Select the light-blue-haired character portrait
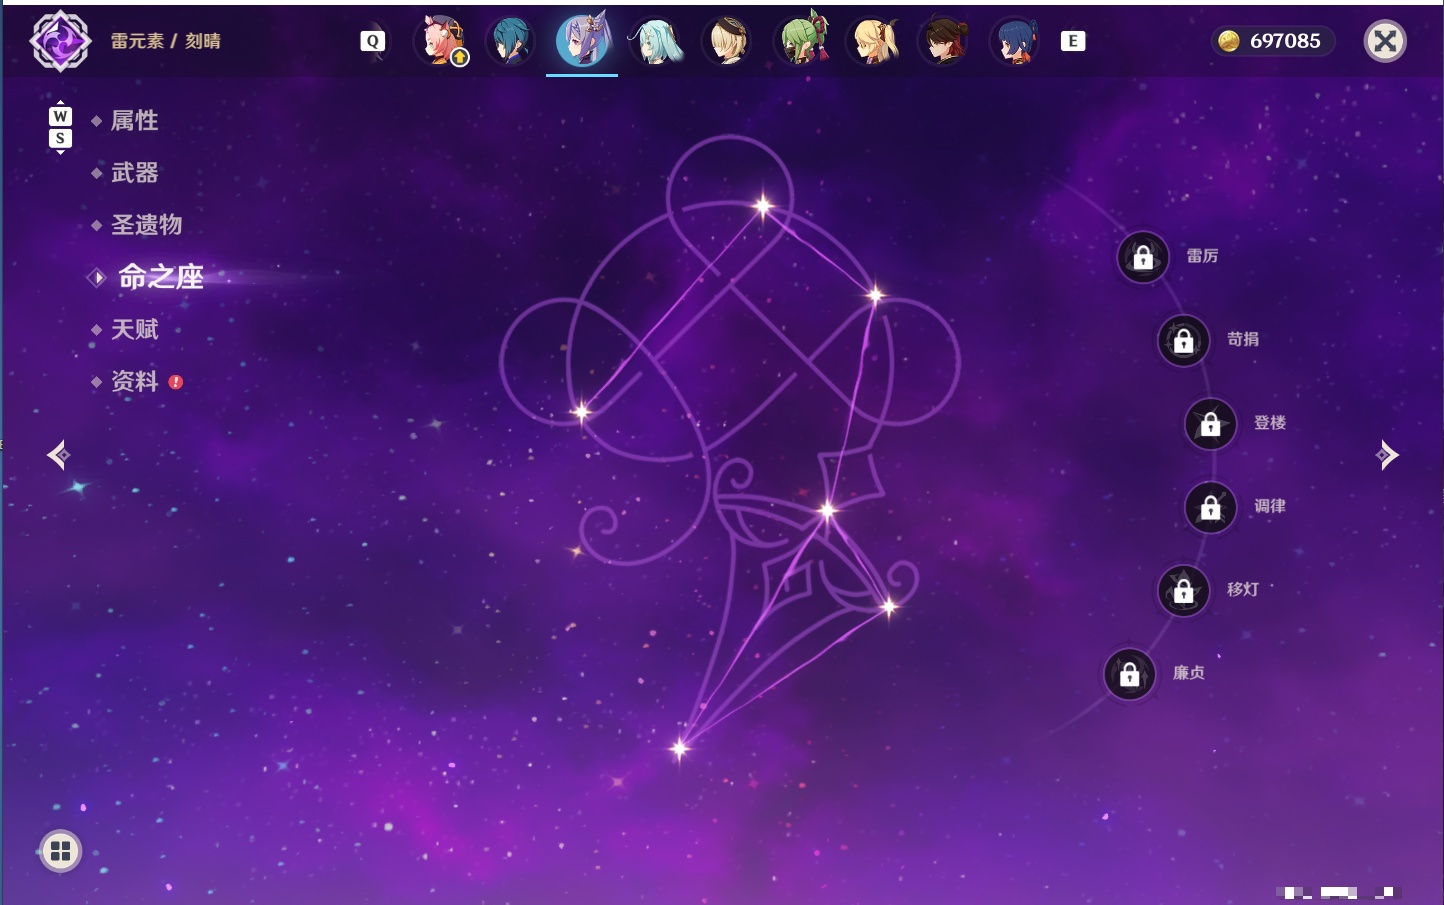The height and width of the screenshot is (905, 1444). (656, 41)
